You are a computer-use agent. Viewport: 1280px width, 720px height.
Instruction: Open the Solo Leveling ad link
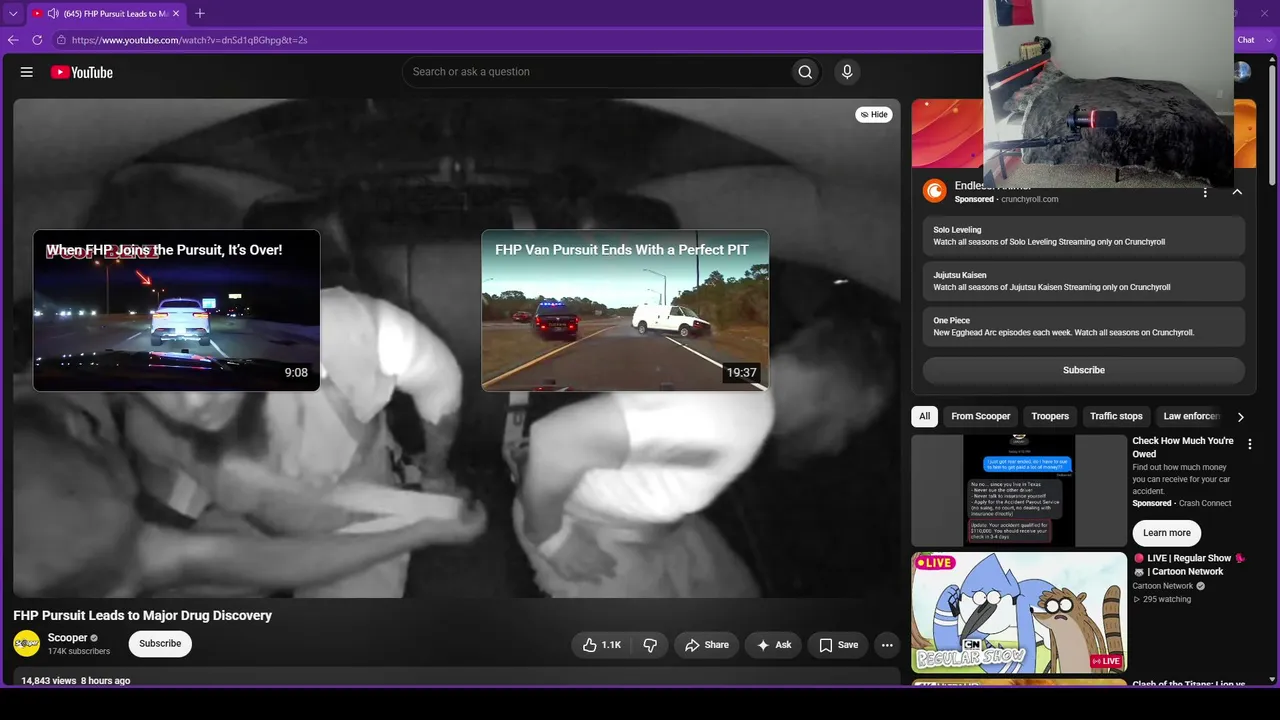(x=1084, y=236)
